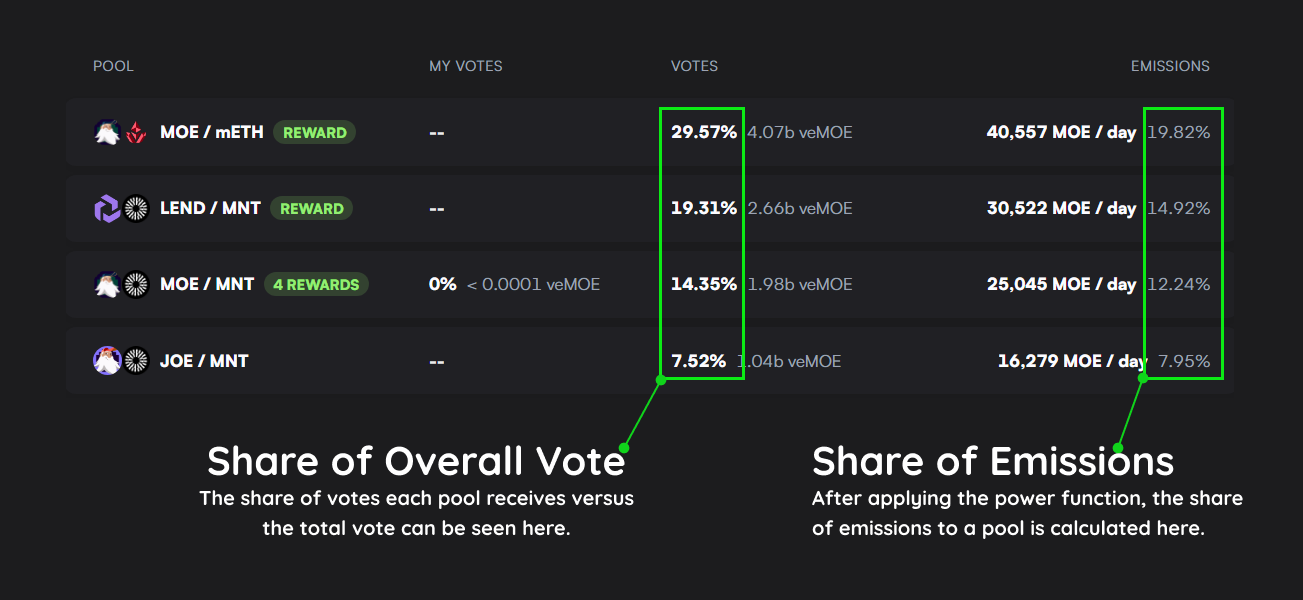The width and height of the screenshot is (1303, 600).
Task: Click the MOE token icon in MOE / MNT row
Action: pyautogui.click(x=107, y=284)
